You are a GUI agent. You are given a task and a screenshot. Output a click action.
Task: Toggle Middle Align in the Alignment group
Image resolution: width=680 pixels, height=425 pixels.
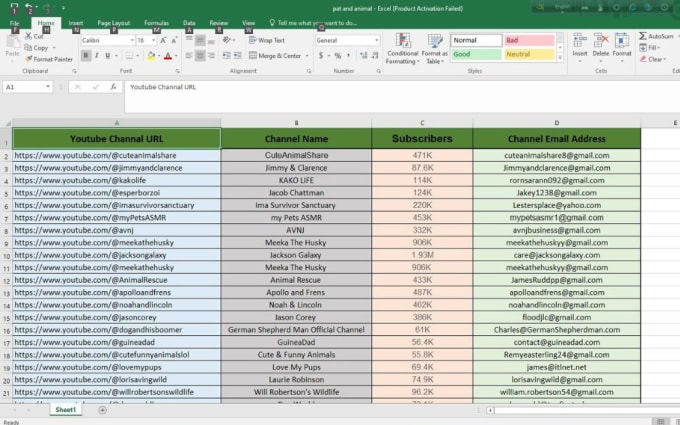tap(200, 40)
